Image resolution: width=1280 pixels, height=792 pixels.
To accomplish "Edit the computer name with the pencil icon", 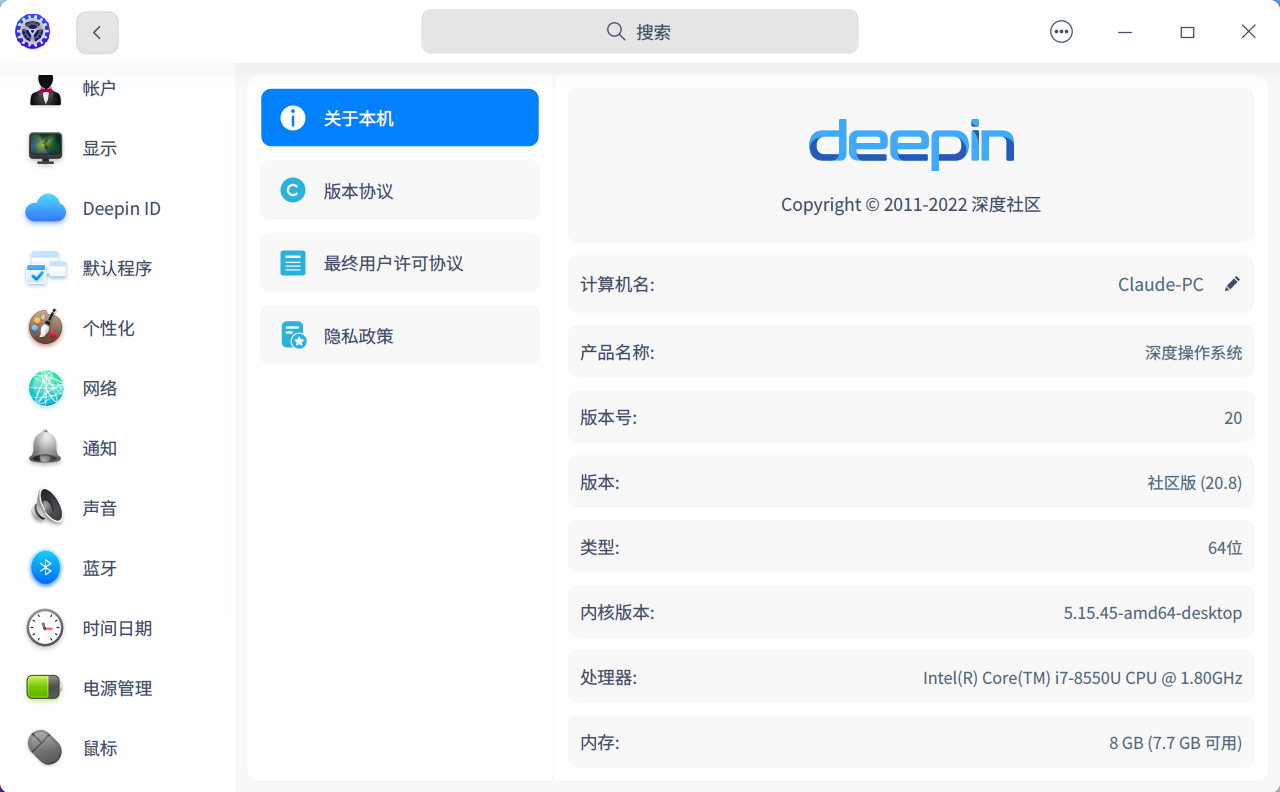I will click(1233, 284).
